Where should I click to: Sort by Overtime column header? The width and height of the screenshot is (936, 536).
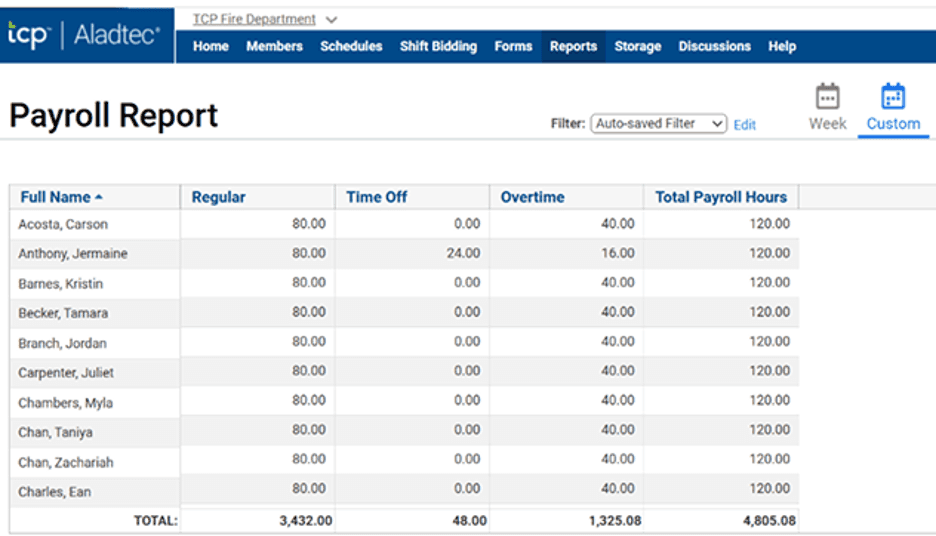[x=532, y=197]
